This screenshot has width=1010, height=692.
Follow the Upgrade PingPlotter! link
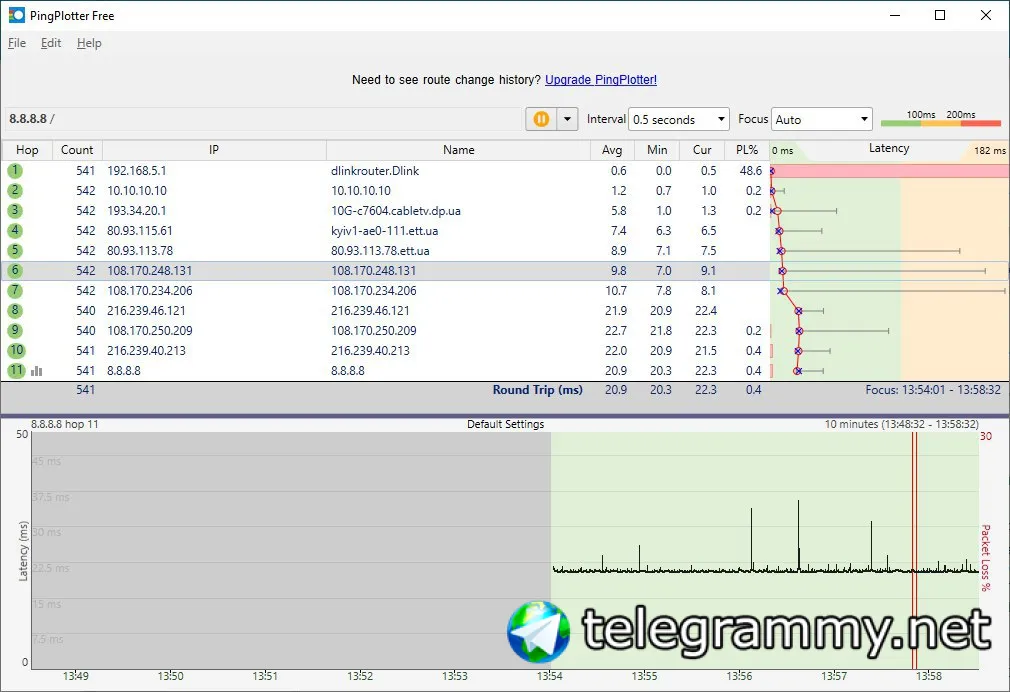(601, 80)
